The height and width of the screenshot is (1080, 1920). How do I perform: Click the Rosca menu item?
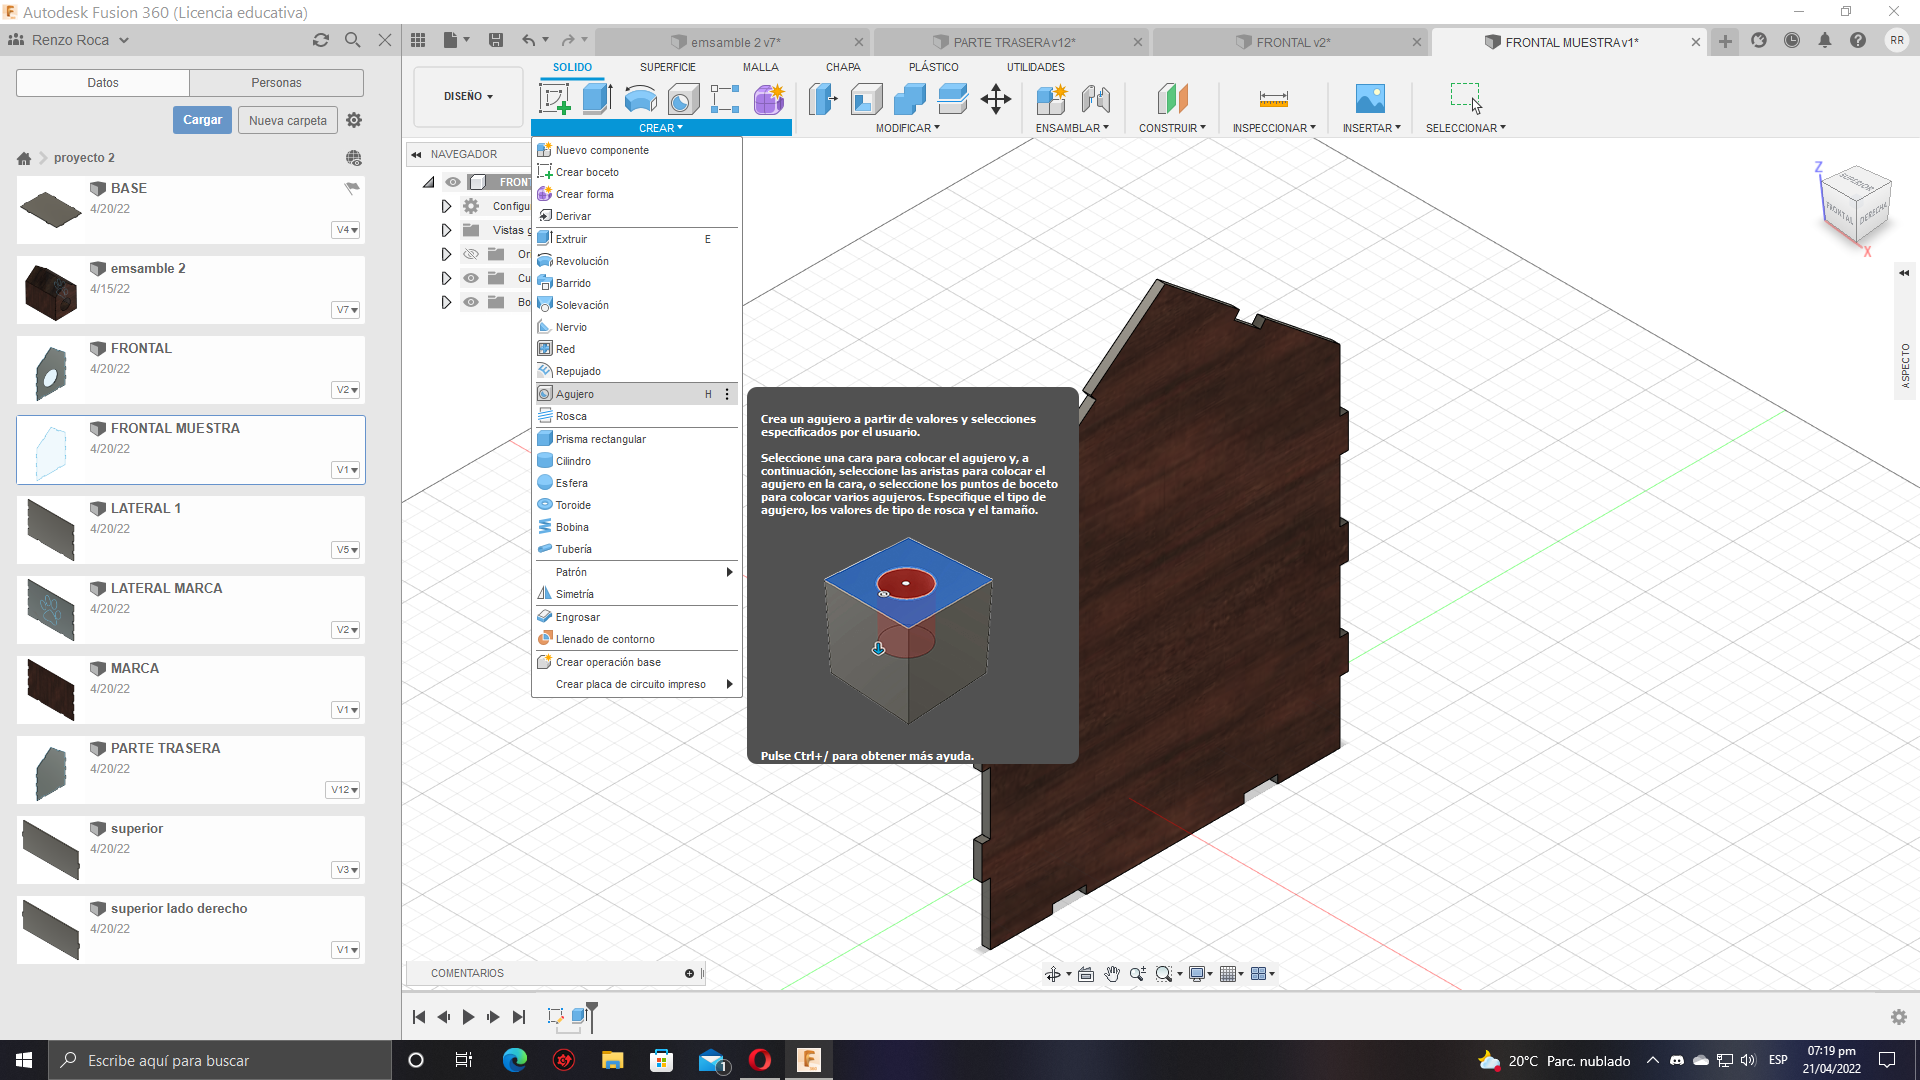(570, 415)
